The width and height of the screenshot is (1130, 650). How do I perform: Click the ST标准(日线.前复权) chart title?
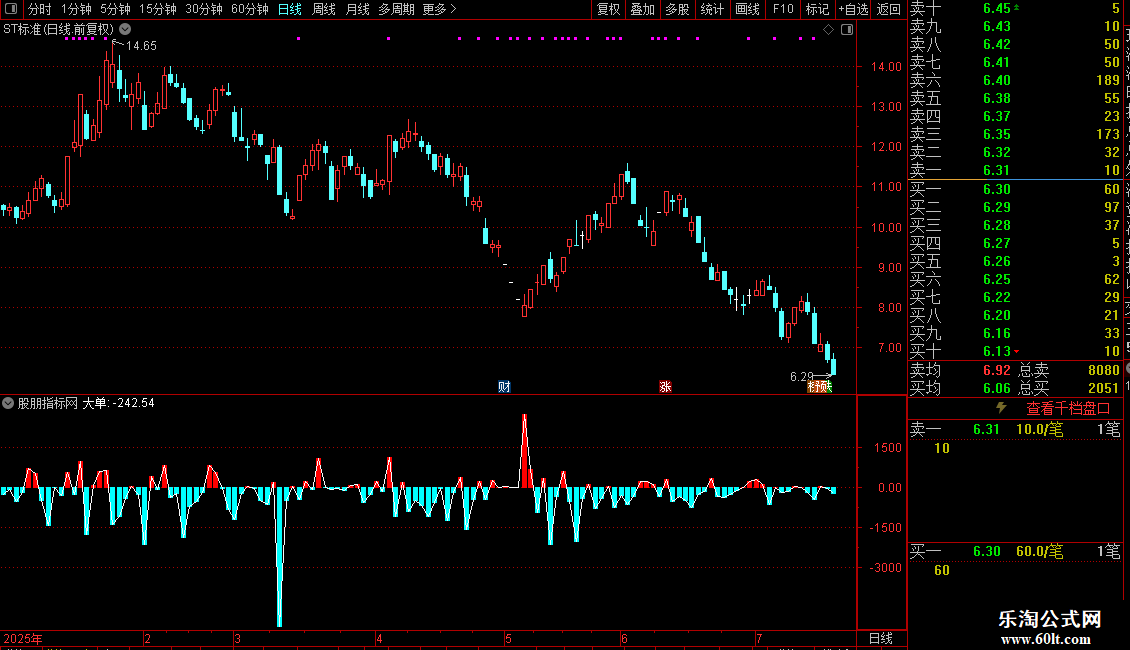coord(58,30)
